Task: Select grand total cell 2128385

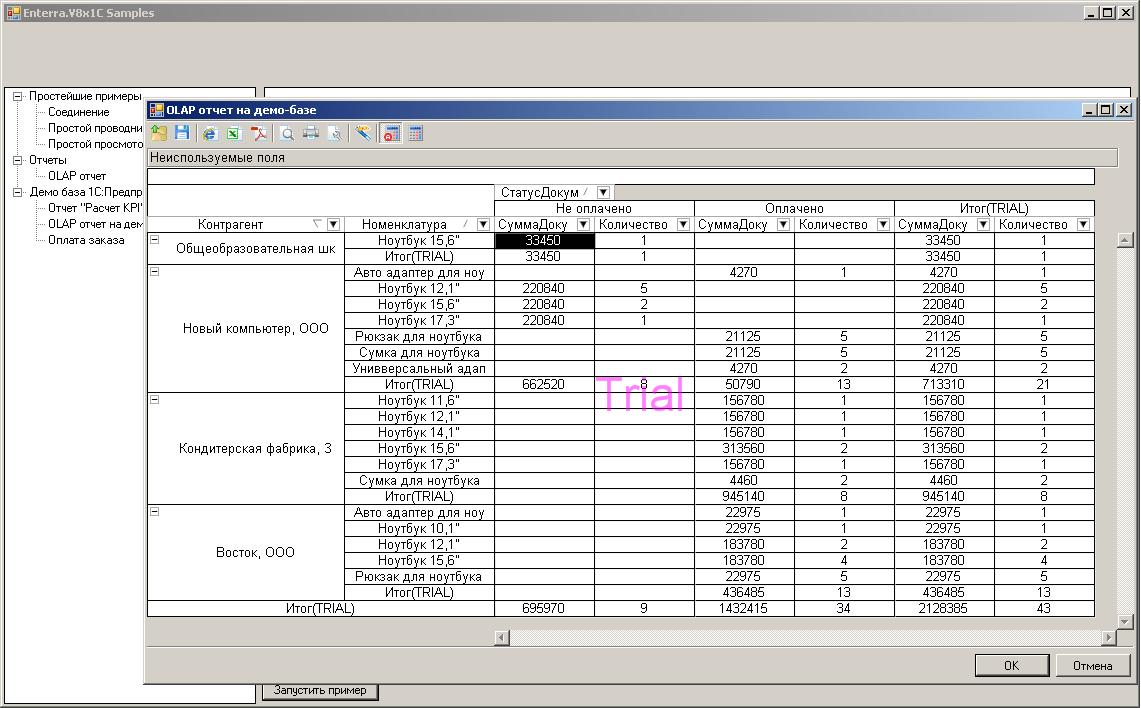Action: 943,608
